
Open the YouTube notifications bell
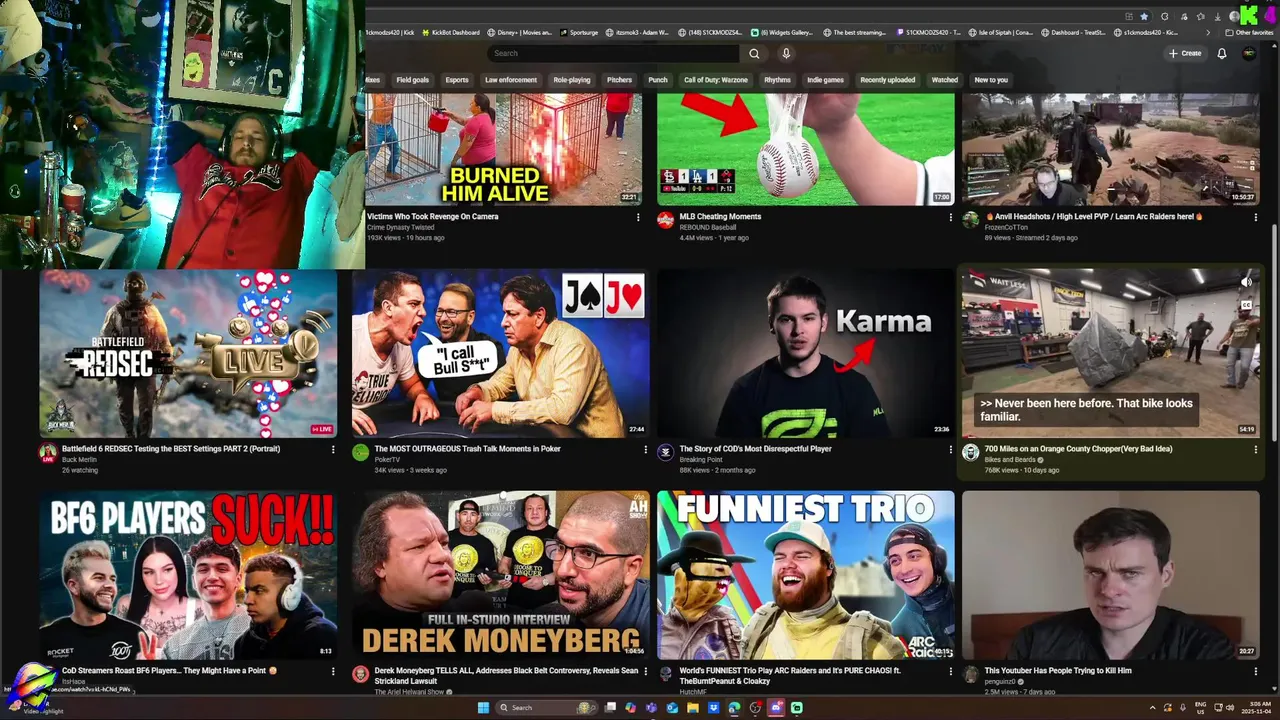point(1221,53)
